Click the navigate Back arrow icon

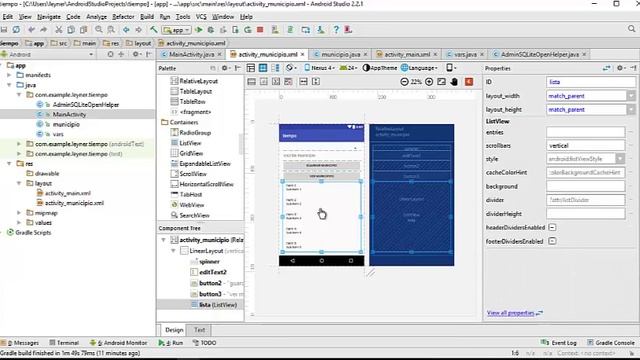(126, 30)
